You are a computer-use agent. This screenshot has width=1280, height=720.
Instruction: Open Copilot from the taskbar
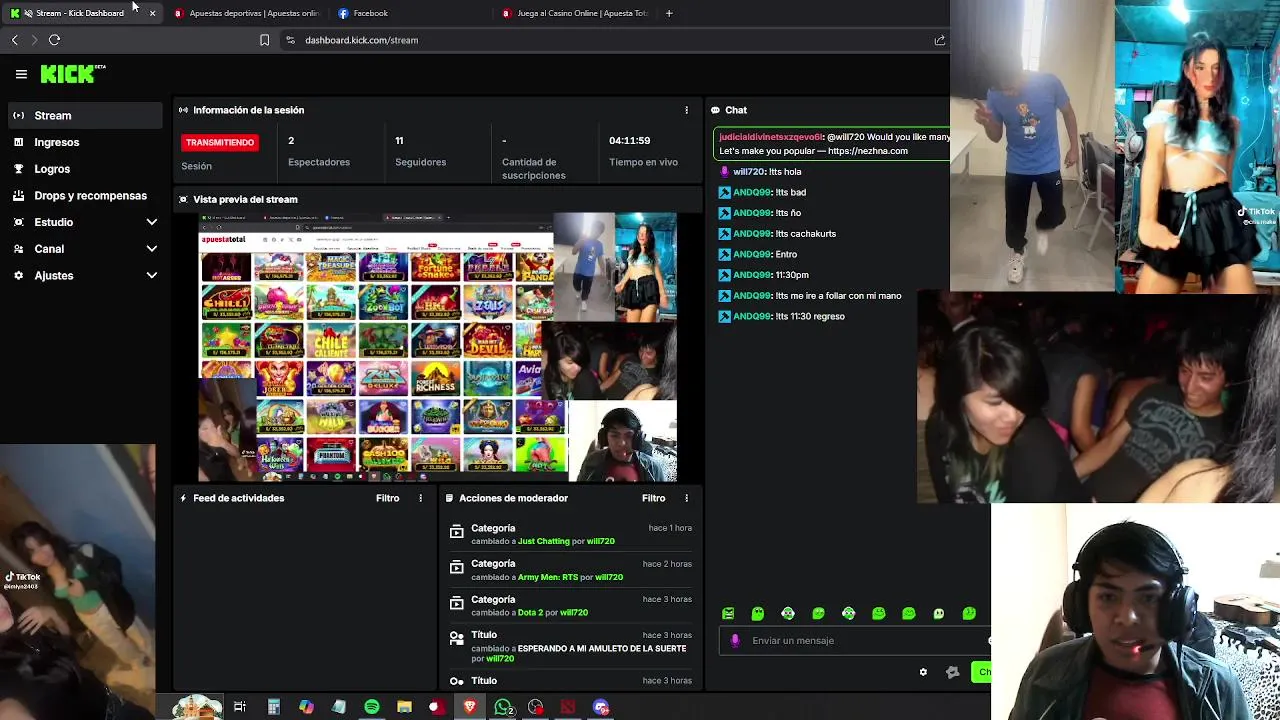pos(306,707)
